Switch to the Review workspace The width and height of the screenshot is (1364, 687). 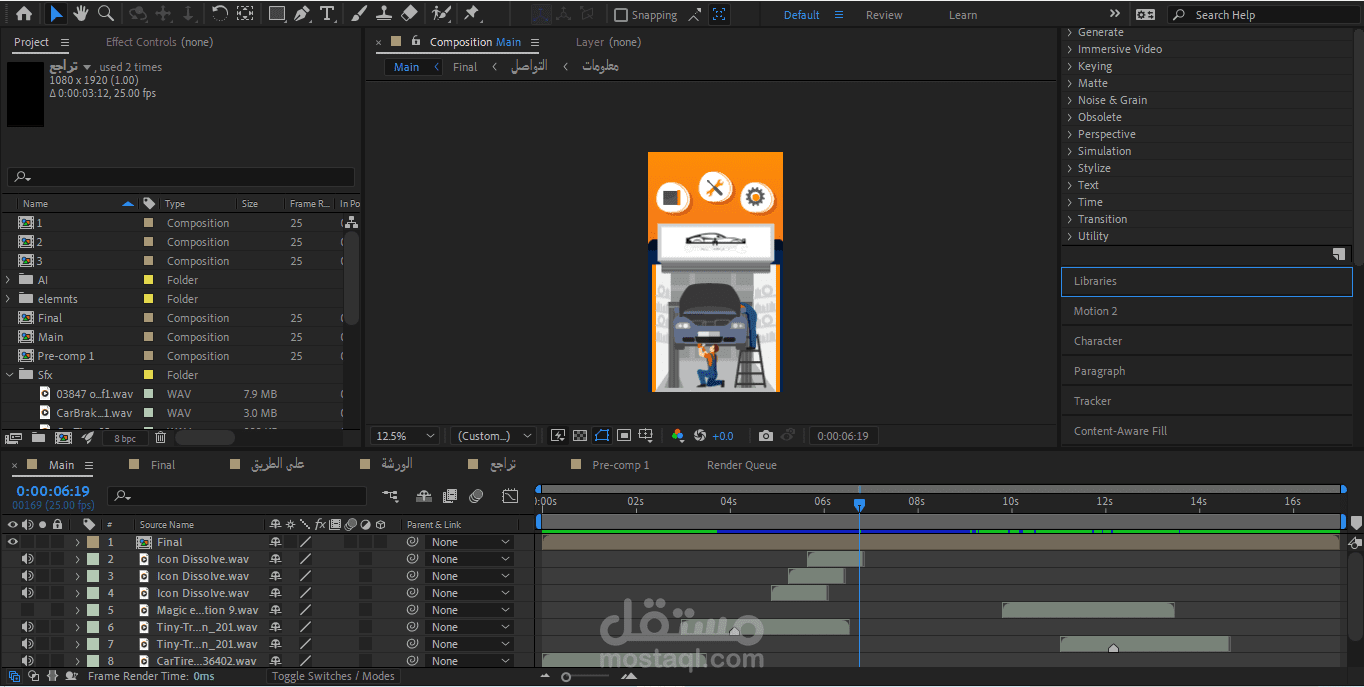[883, 15]
